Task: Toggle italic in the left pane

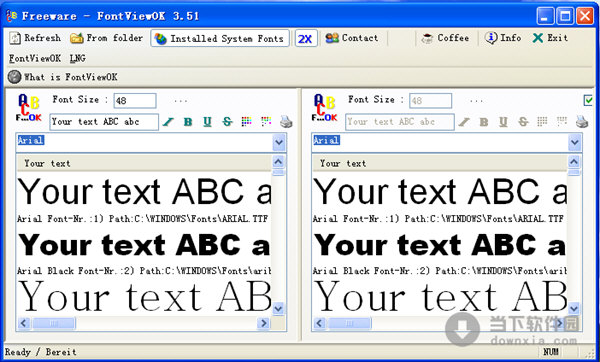Action: point(168,122)
